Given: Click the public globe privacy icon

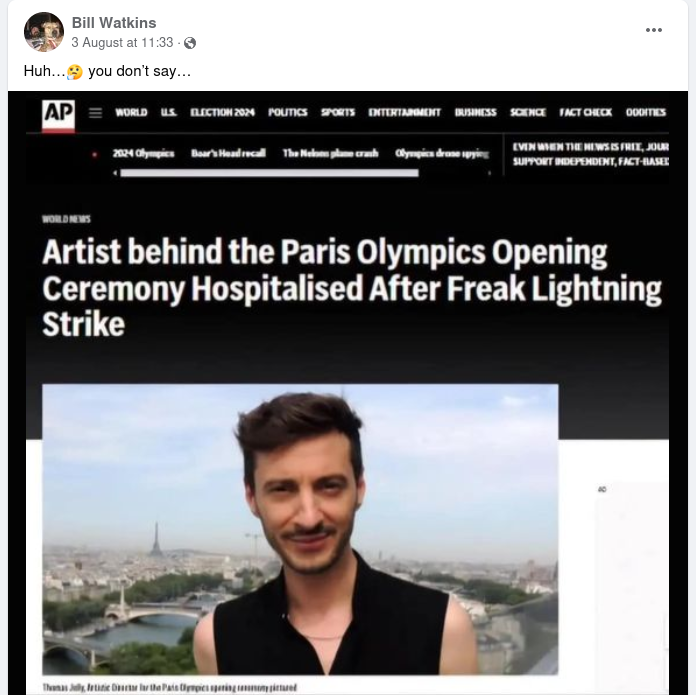Looking at the screenshot, I should 190,43.
